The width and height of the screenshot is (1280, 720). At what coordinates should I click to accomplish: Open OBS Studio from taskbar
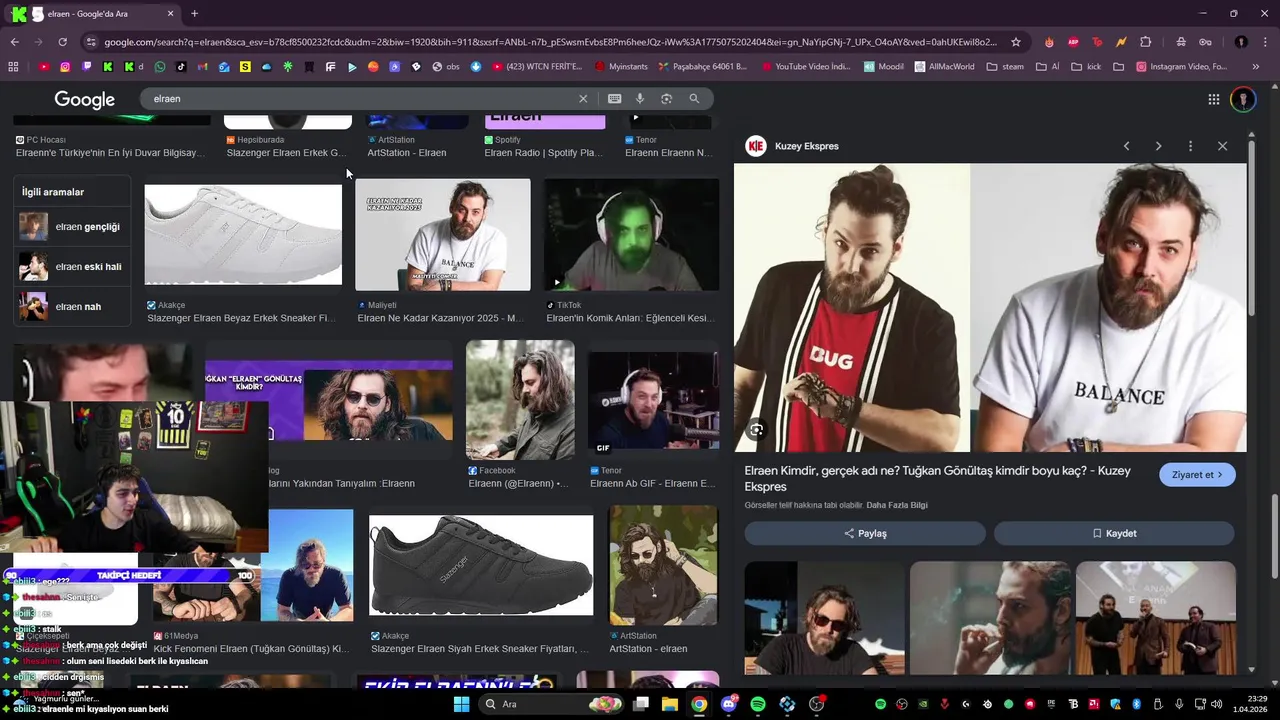(816, 704)
